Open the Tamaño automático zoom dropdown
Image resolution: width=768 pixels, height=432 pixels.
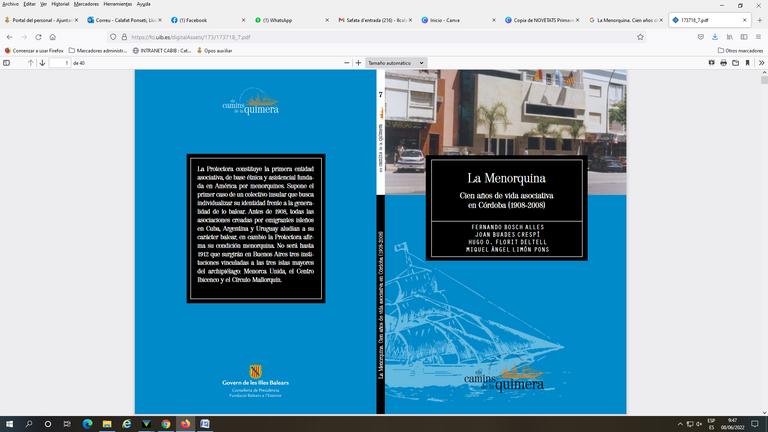tap(396, 63)
